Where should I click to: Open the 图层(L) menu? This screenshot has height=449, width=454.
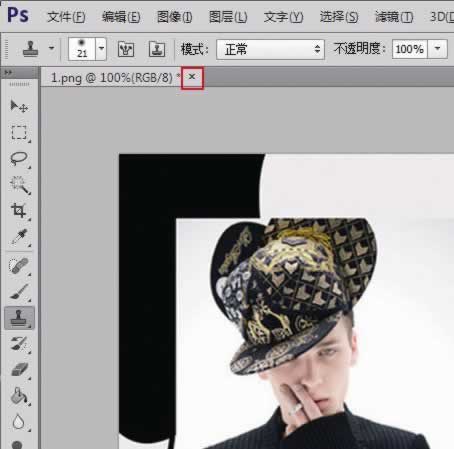click(228, 17)
